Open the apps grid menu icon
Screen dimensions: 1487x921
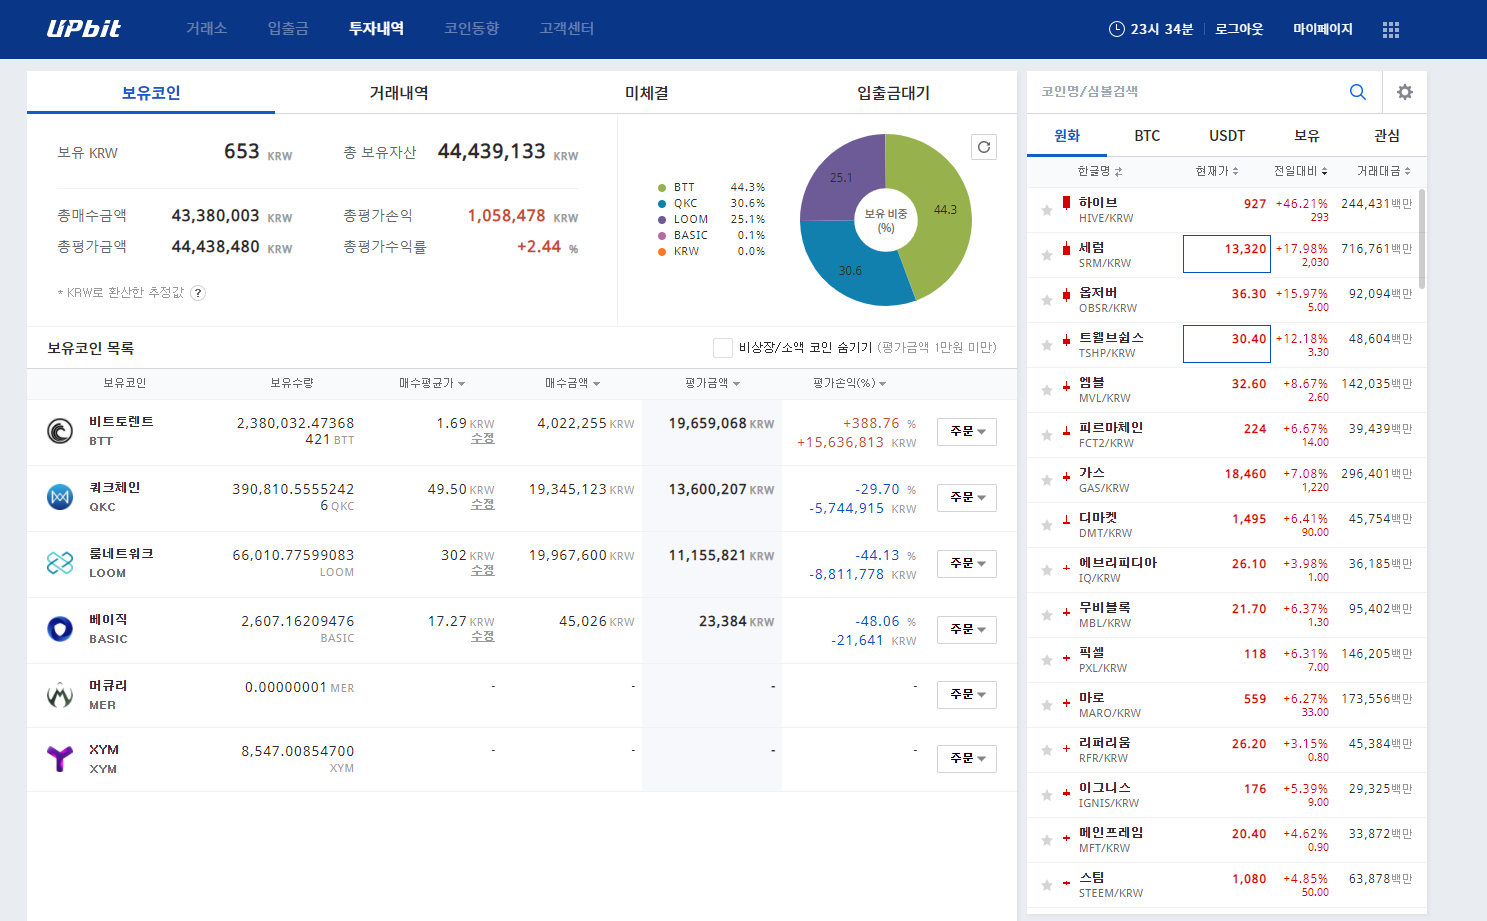tap(1391, 30)
